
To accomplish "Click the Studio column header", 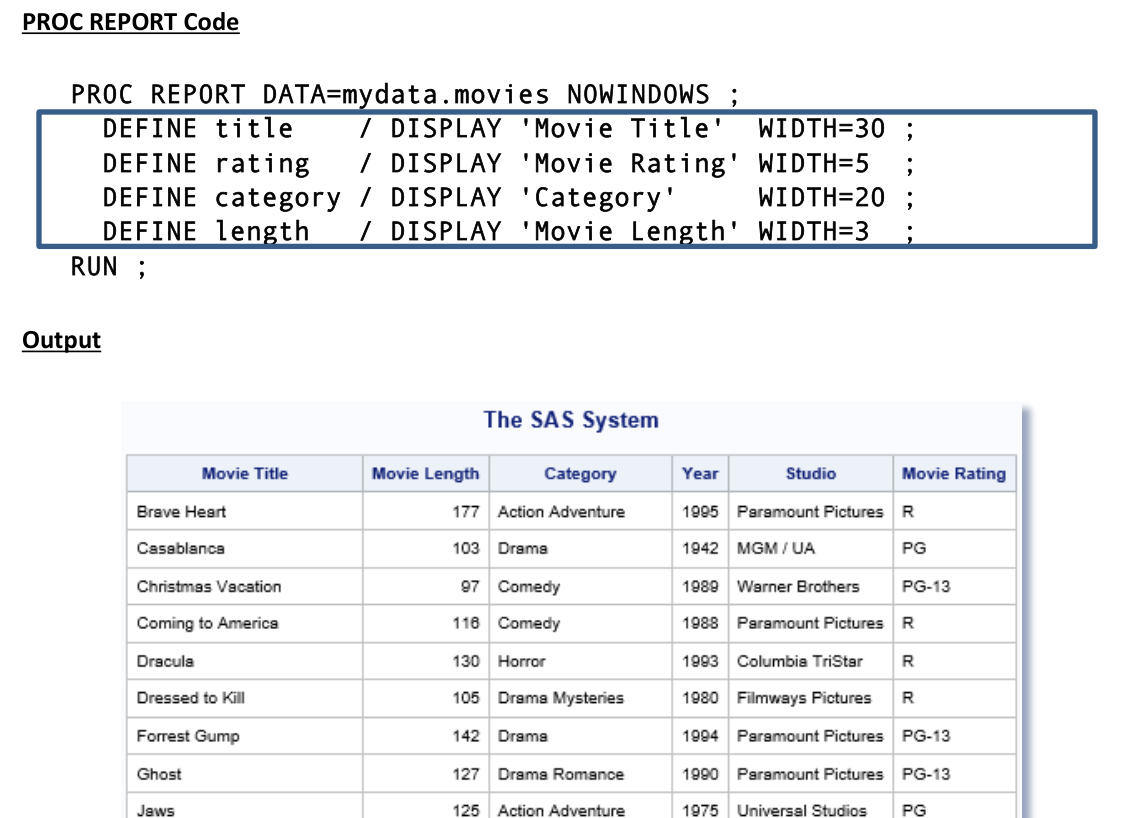I will (810, 474).
